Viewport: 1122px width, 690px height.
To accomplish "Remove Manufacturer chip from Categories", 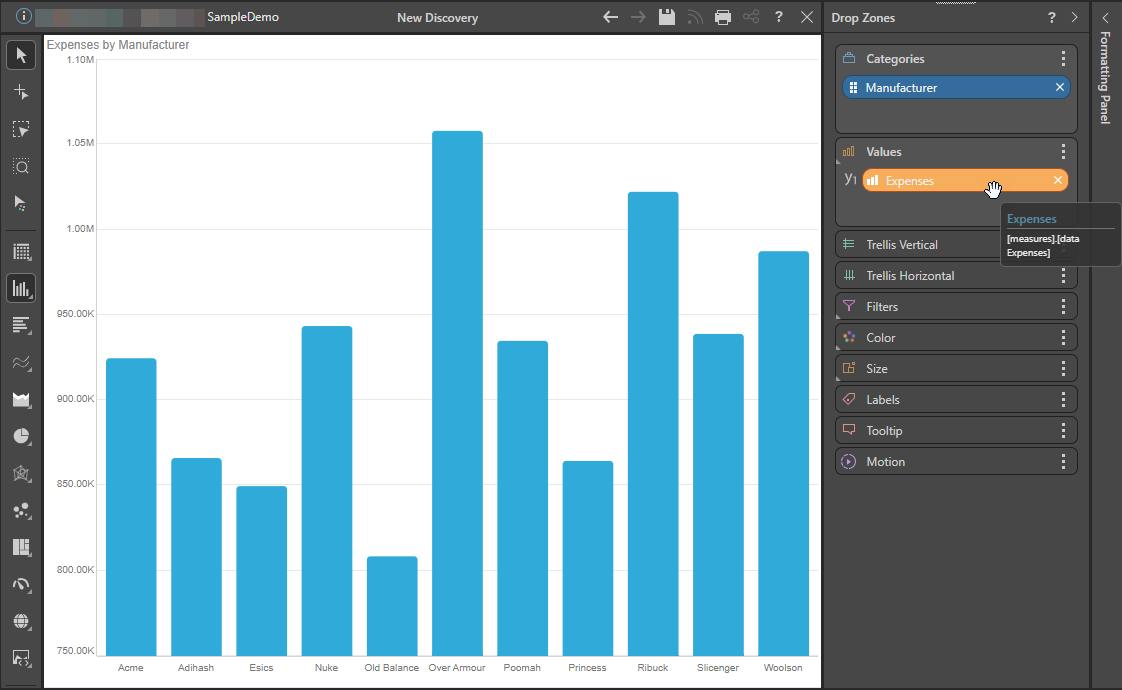I will [1059, 88].
